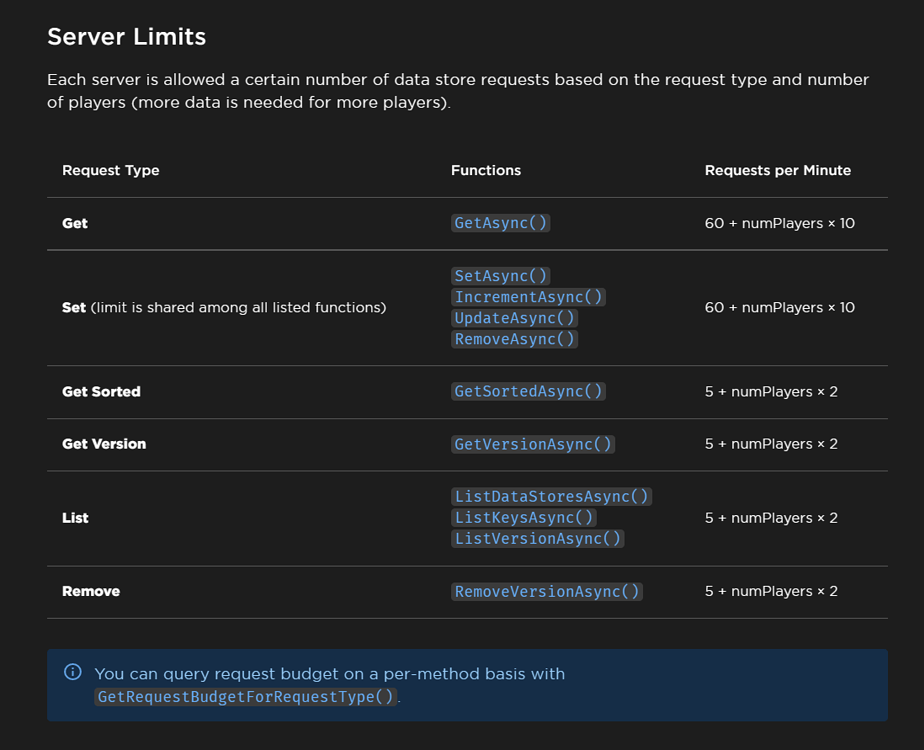Select the RemoveVersionAsync() code link

[546, 591]
